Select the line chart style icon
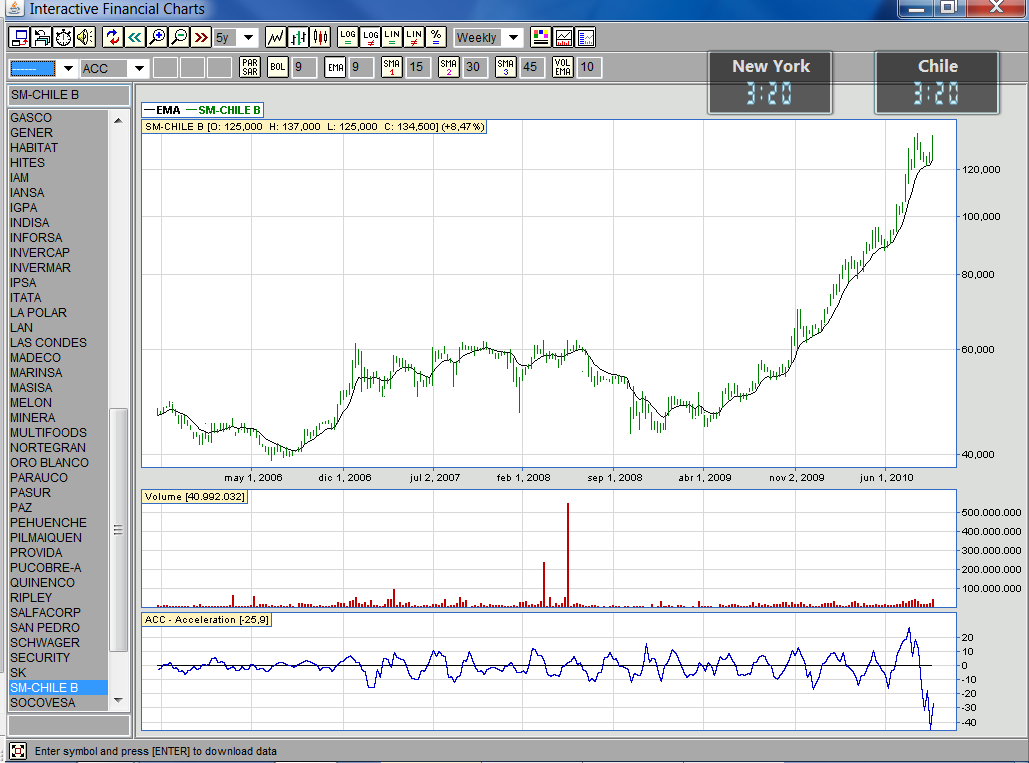Image resolution: width=1029 pixels, height=763 pixels. pos(277,37)
